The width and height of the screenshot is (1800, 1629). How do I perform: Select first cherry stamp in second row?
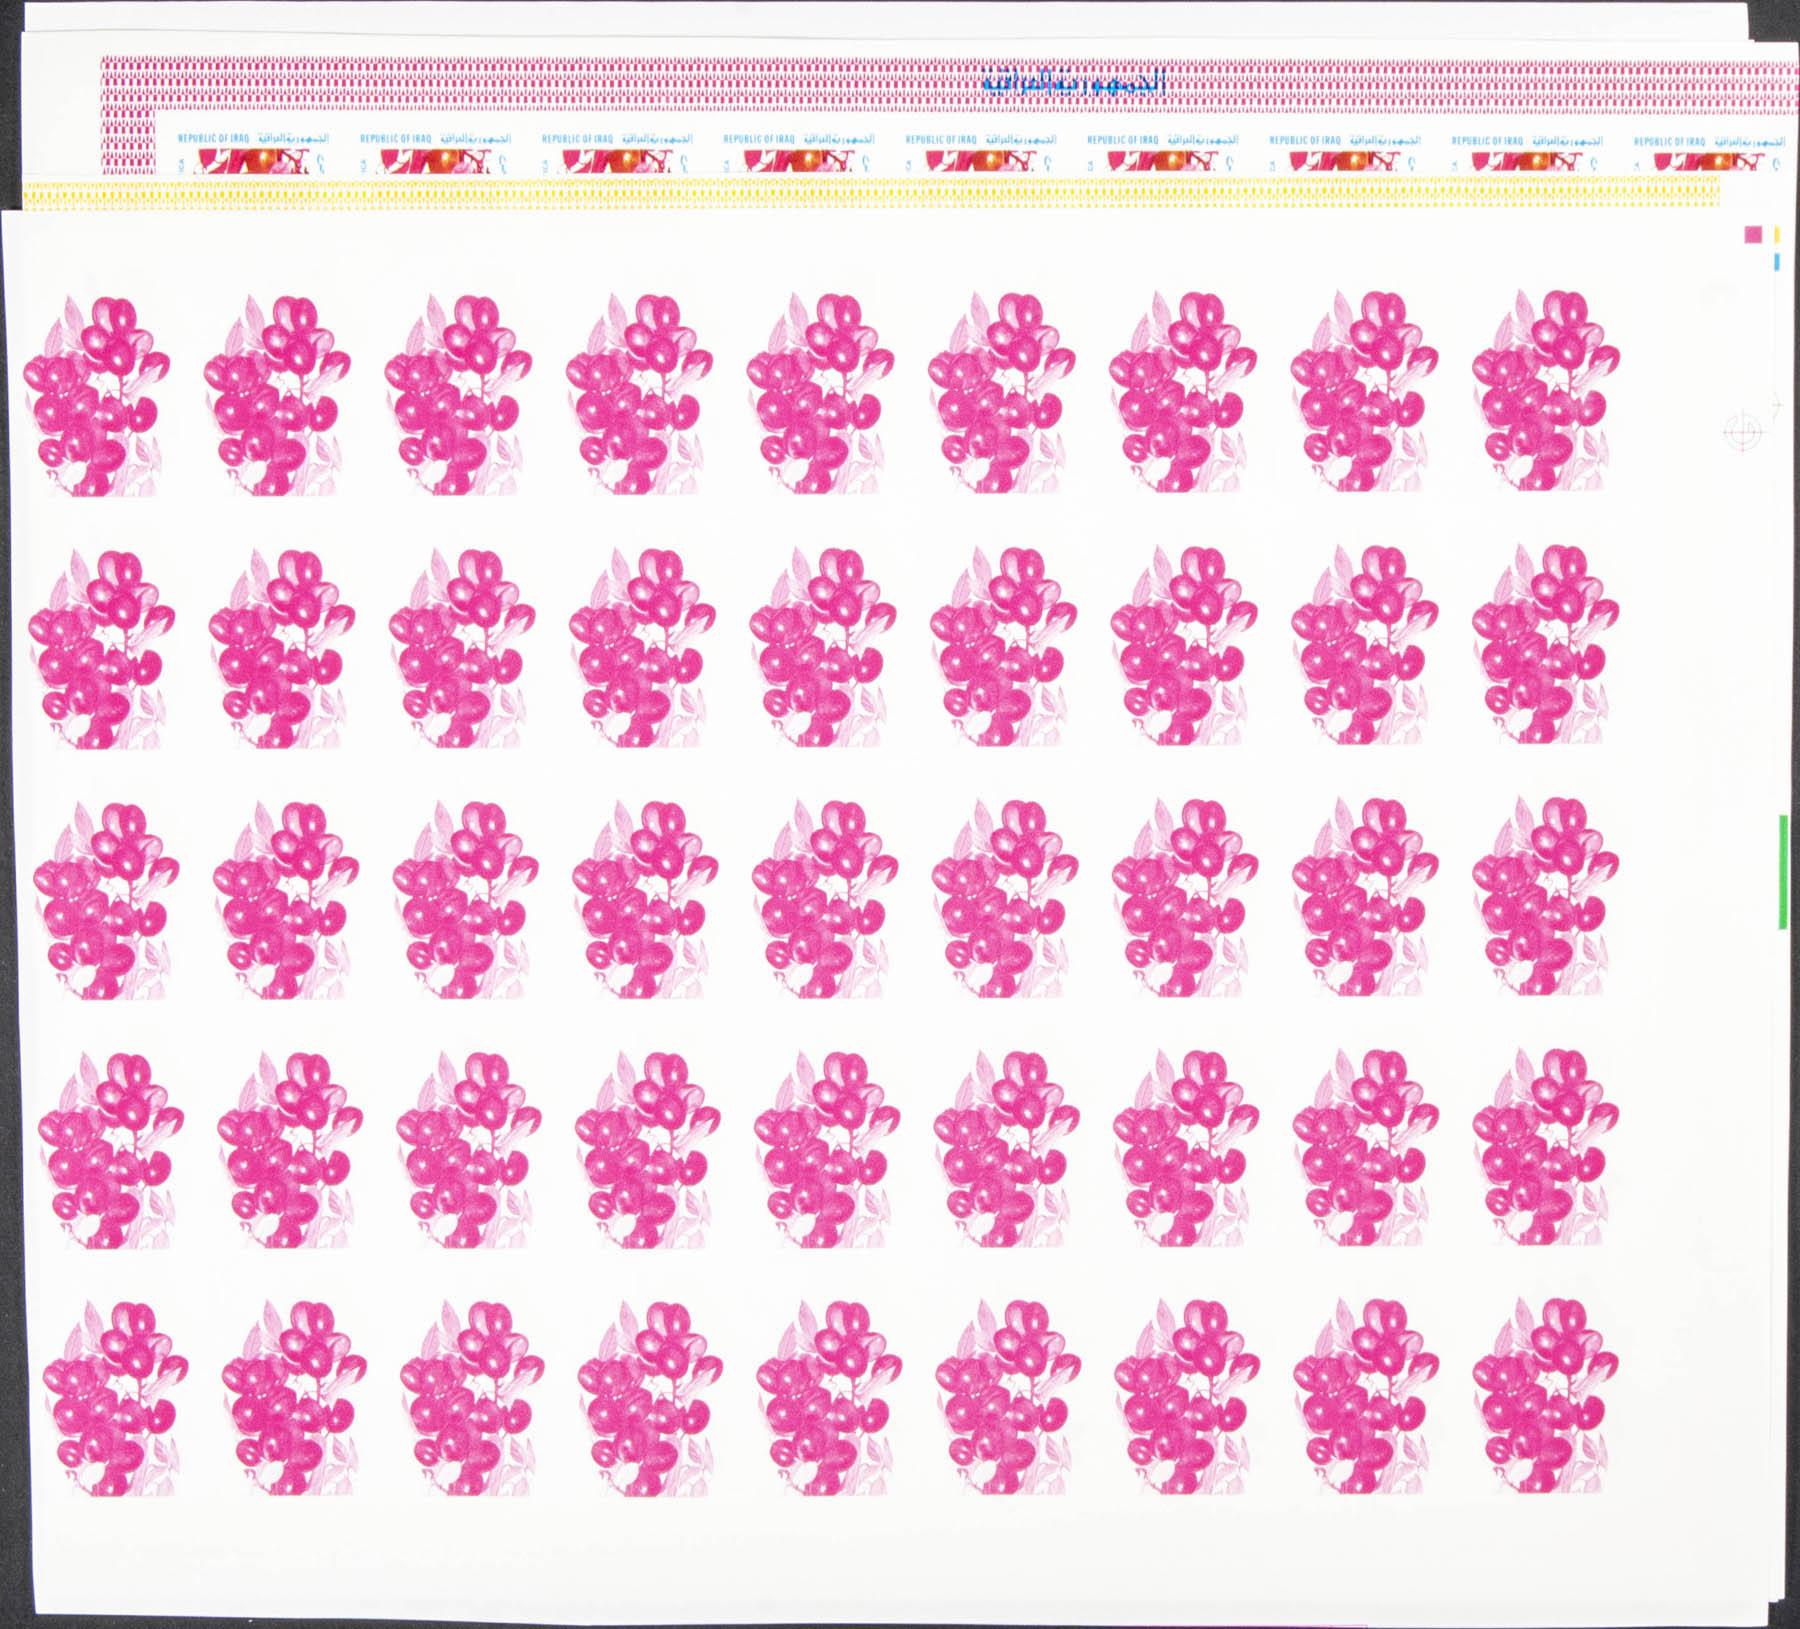pyautogui.click(x=100, y=648)
